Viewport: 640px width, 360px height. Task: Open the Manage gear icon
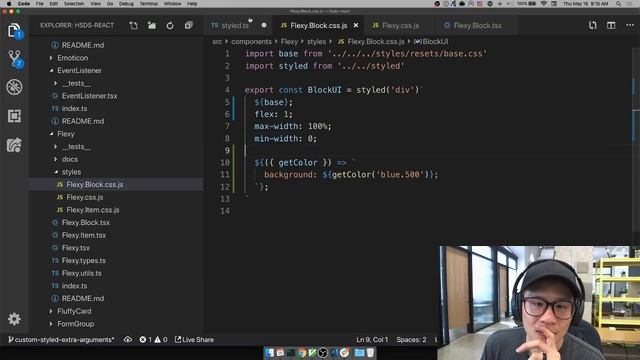coord(14,319)
